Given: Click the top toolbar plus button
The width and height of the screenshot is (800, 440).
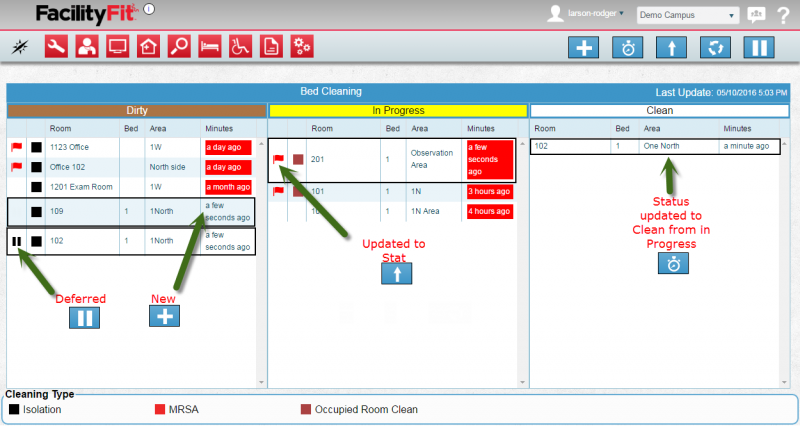Looking at the screenshot, I should [583, 47].
